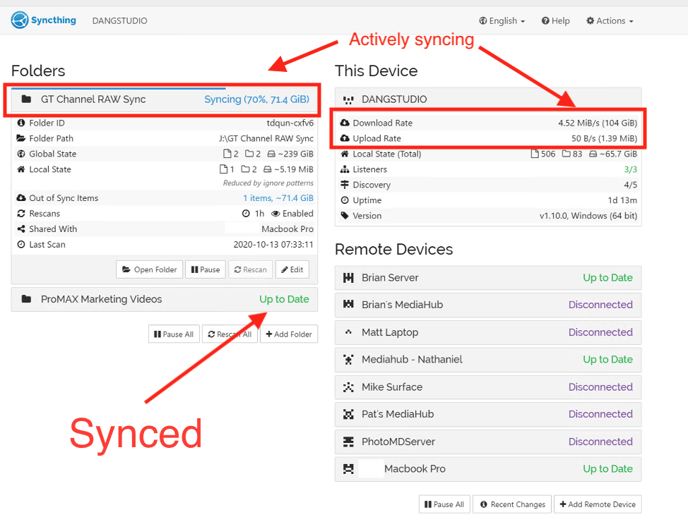Open the 1 items, ~71.4 GiB link
Screen dimensions: 688x529
[278, 198]
